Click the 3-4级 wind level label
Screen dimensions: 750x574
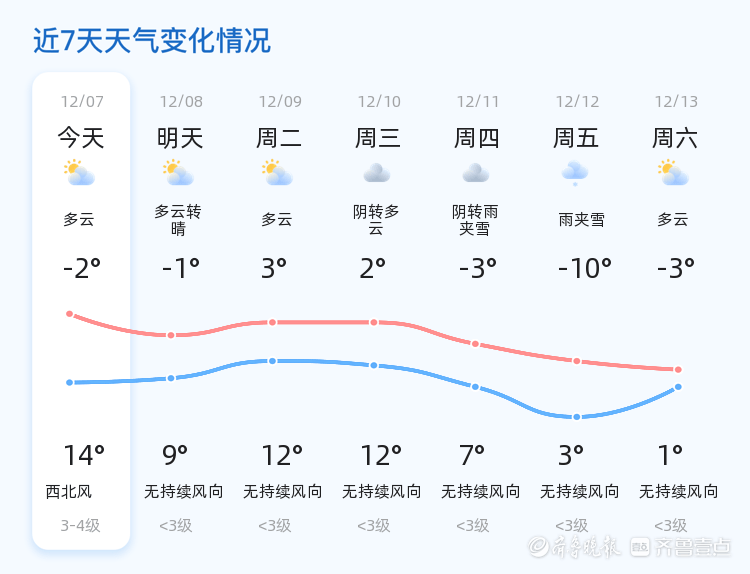(x=81, y=525)
